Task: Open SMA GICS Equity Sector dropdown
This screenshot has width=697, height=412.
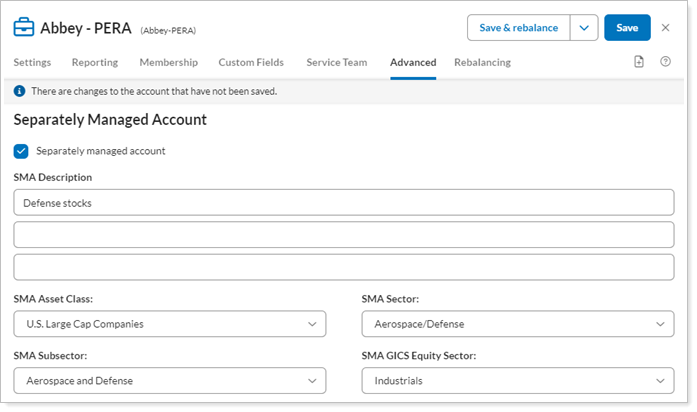Action: [x=517, y=381]
